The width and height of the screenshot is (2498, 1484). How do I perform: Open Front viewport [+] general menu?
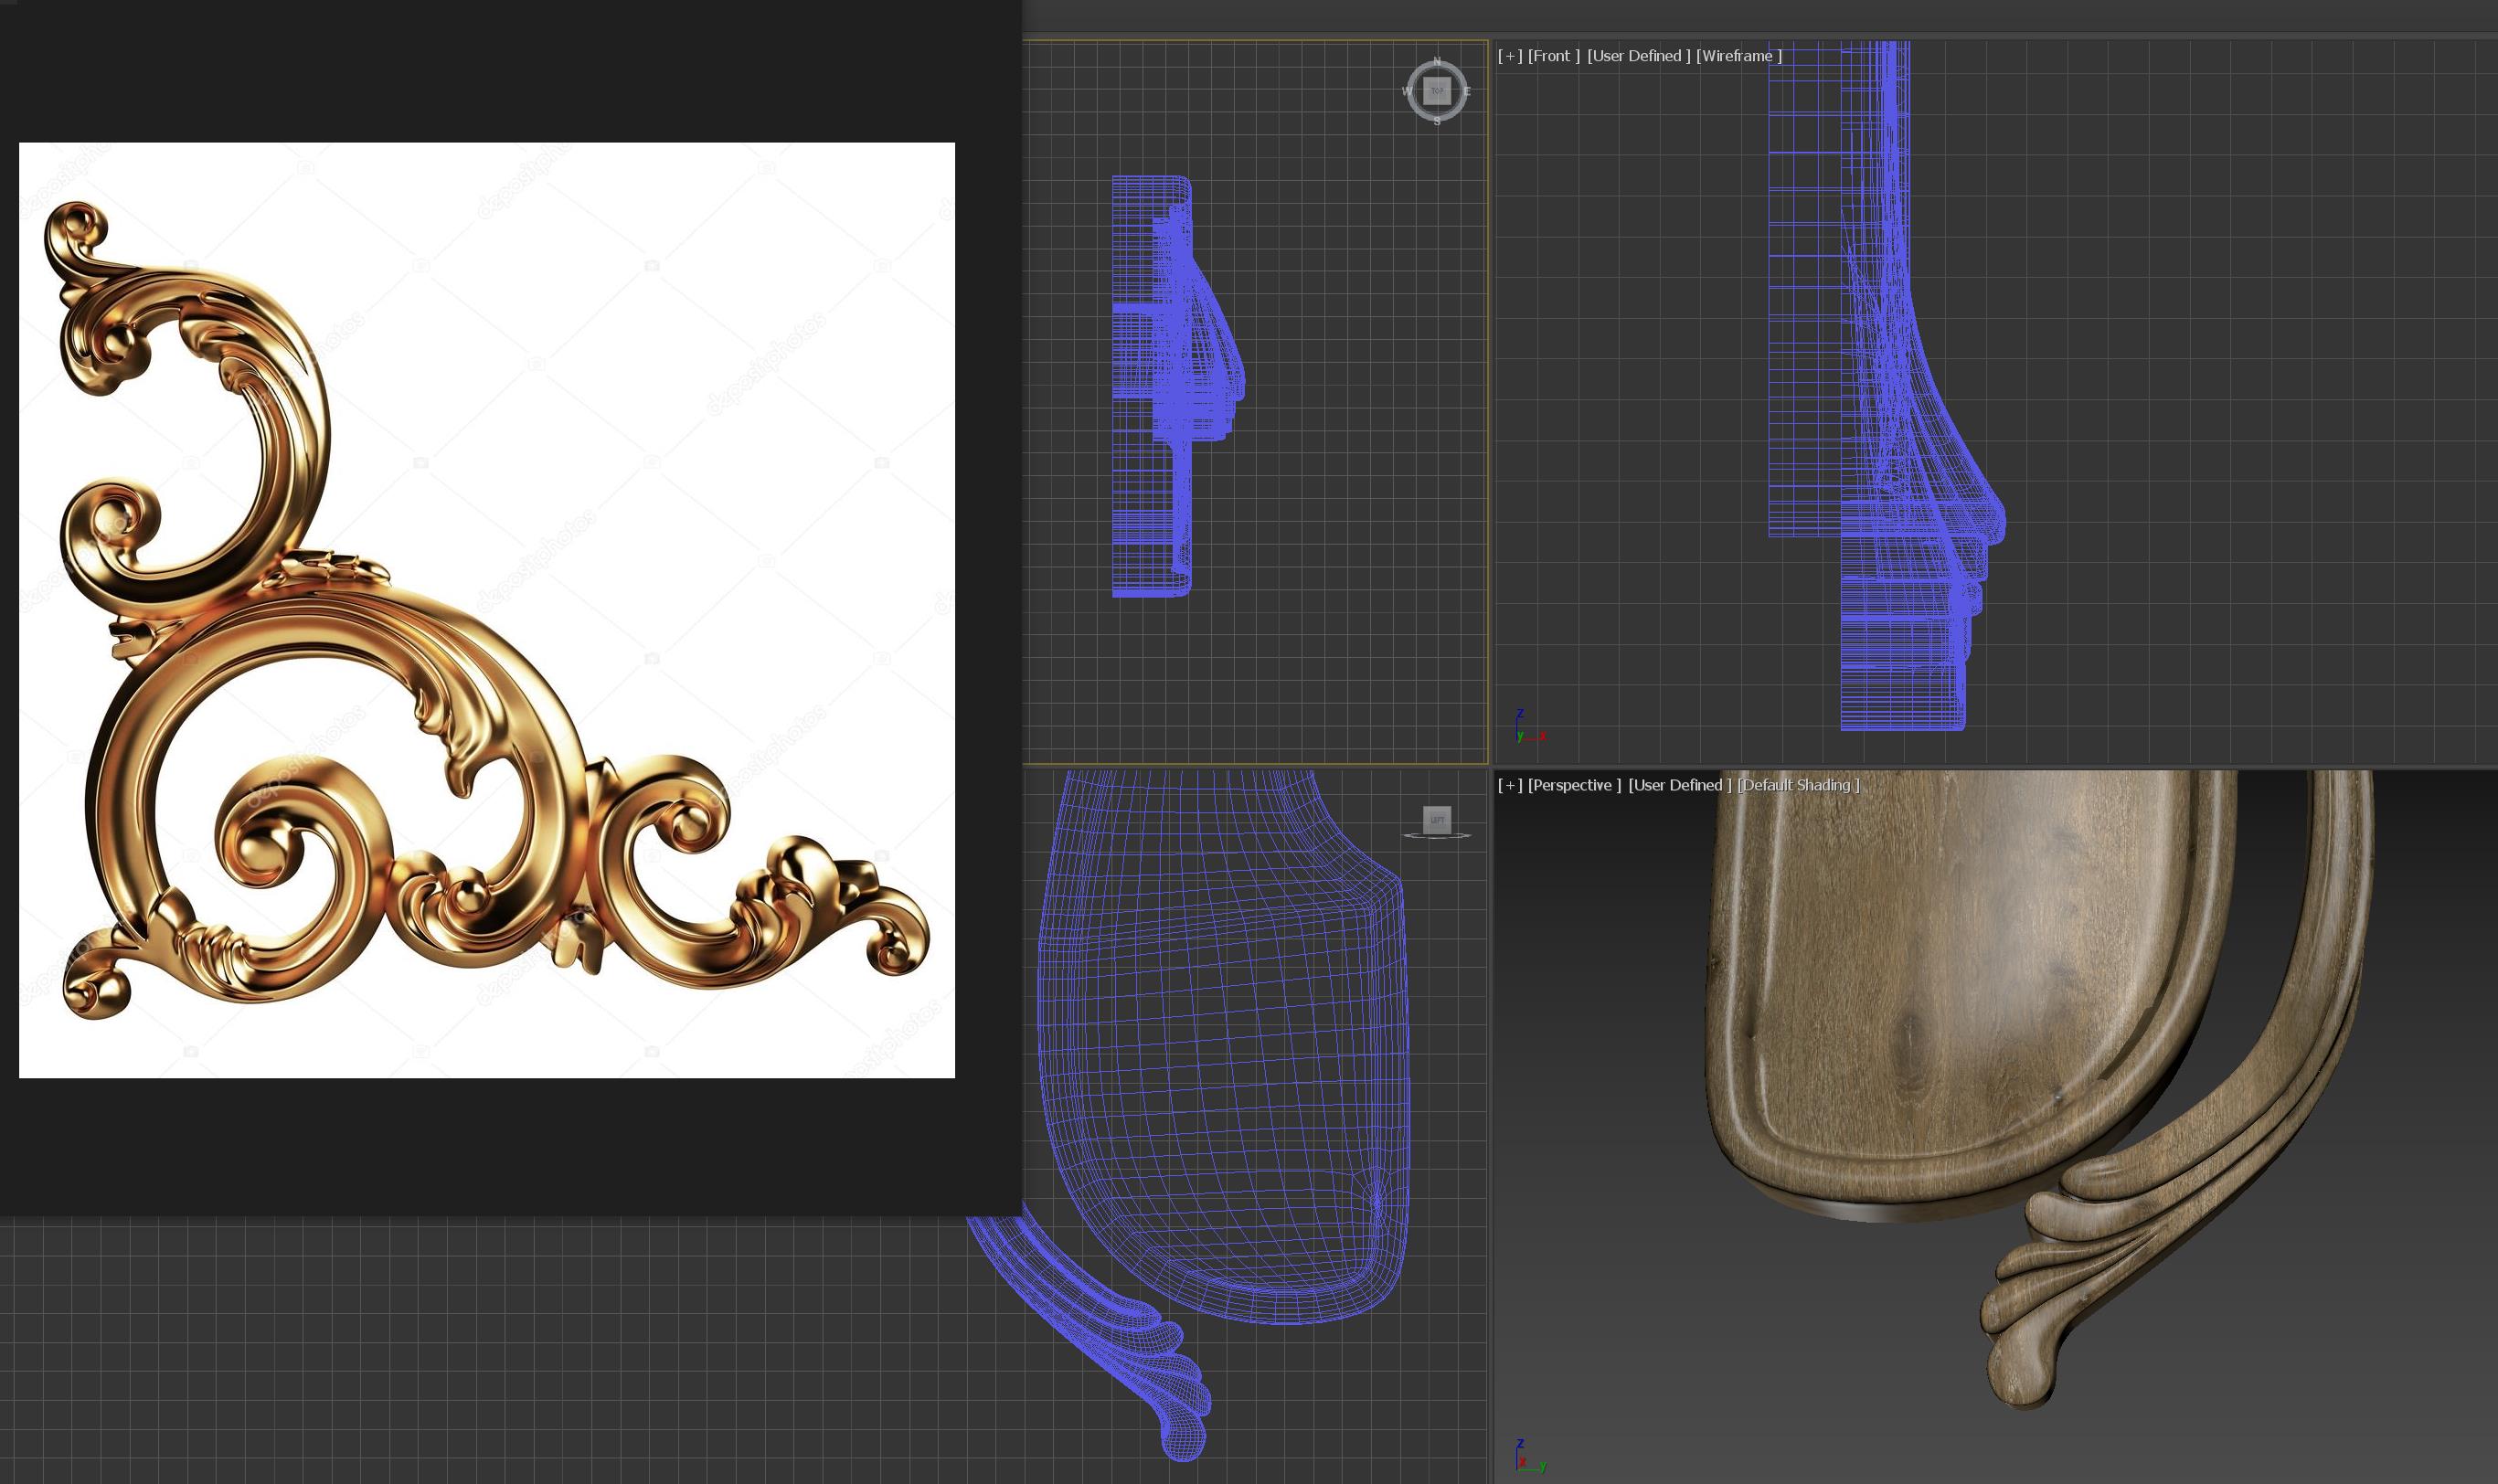(x=1510, y=56)
